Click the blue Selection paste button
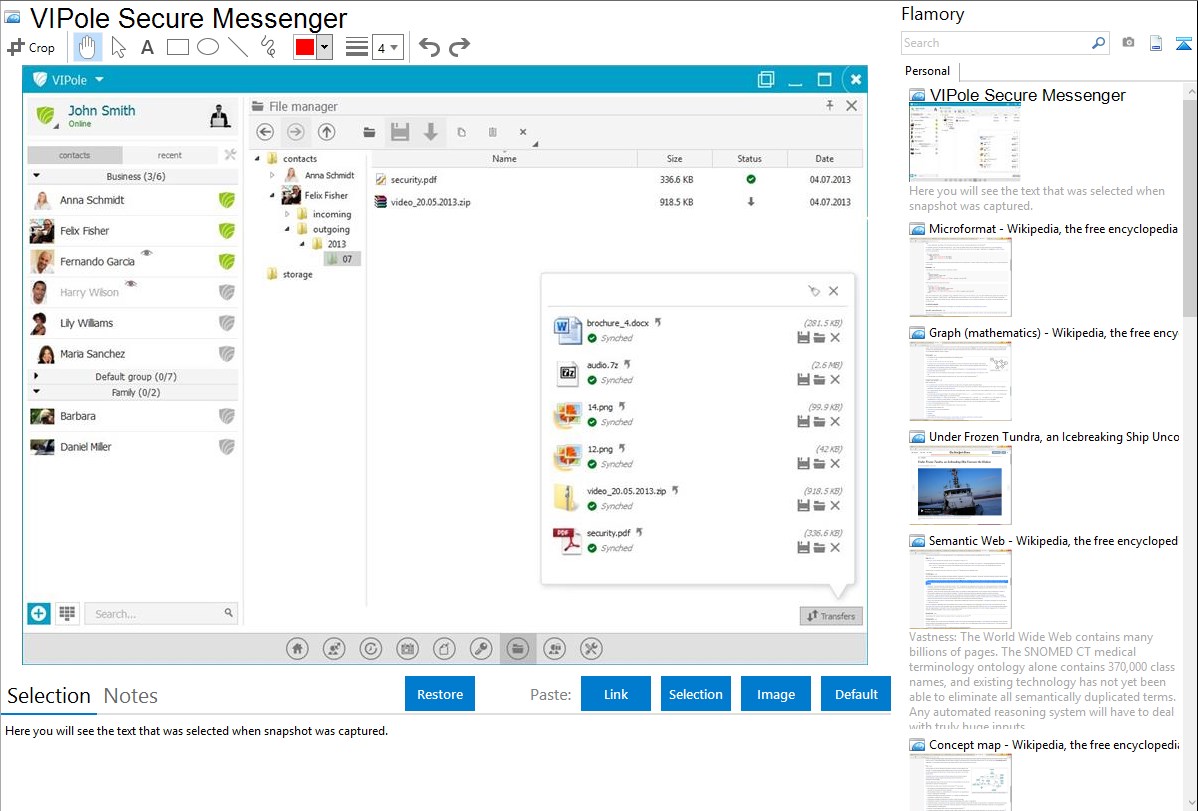The height and width of the screenshot is (811, 1198). (695, 694)
